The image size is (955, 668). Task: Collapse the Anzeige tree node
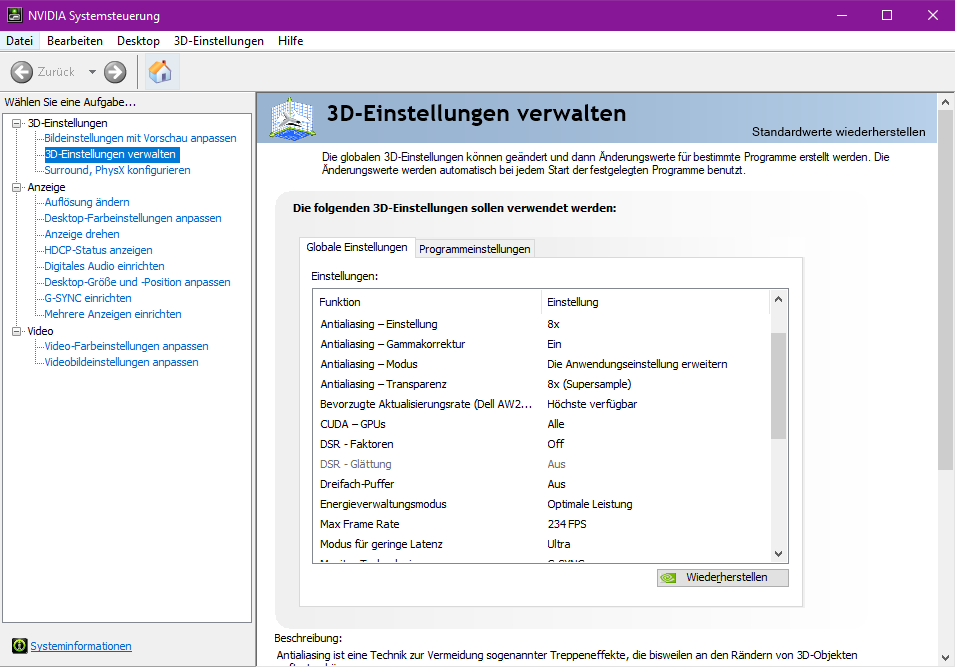click(16, 187)
